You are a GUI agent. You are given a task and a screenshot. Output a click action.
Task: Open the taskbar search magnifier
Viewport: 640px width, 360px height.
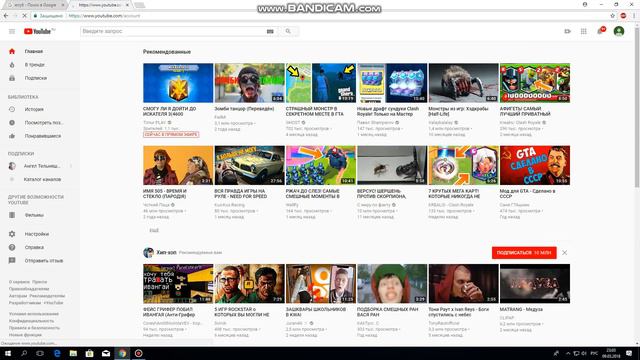(24, 353)
